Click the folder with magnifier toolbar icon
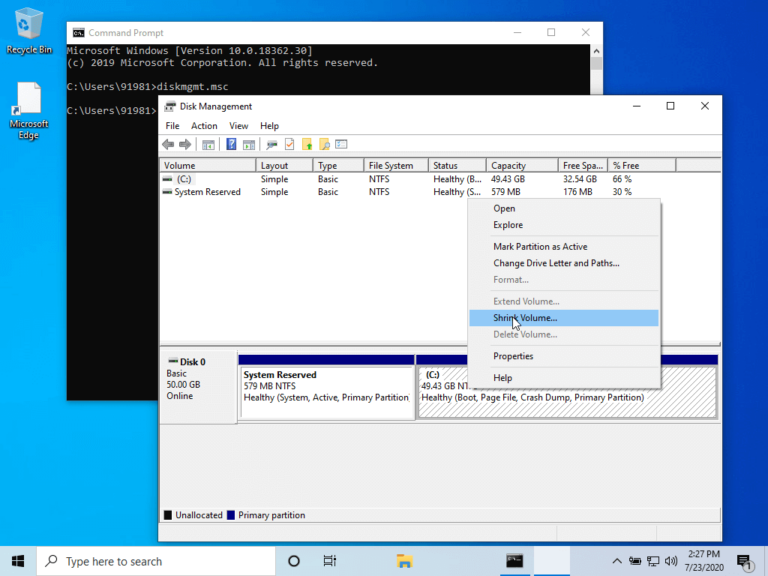The width and height of the screenshot is (768, 576). [x=324, y=144]
